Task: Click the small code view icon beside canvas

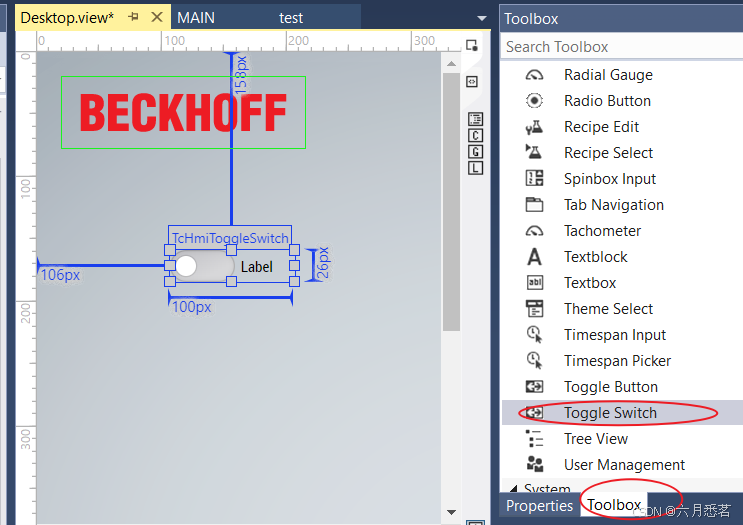Action: [472, 81]
